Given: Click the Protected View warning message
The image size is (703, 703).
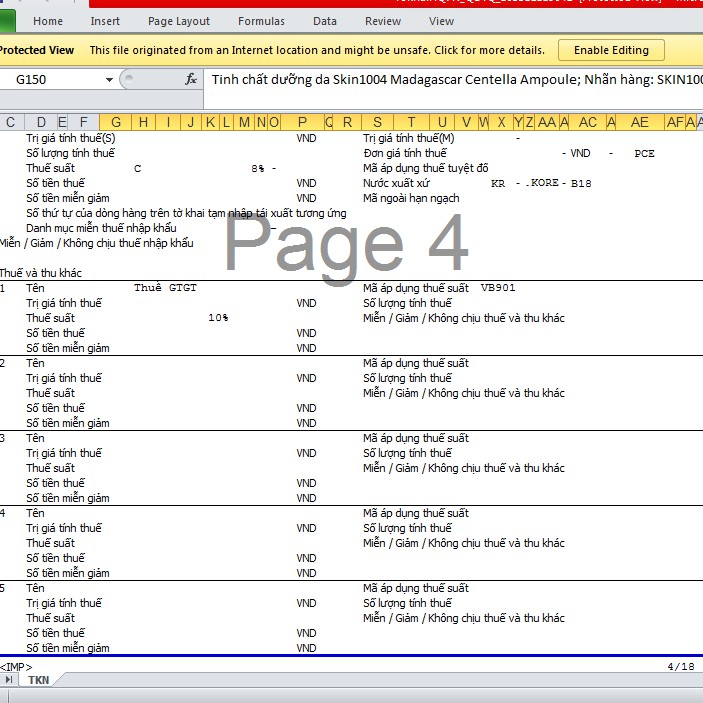Looking at the screenshot, I should 317,50.
